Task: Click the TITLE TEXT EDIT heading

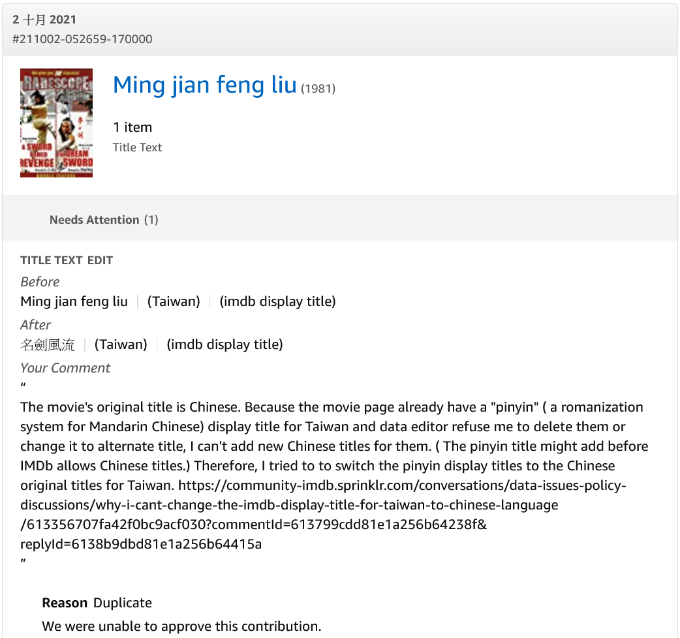Action: pyautogui.click(x=67, y=260)
